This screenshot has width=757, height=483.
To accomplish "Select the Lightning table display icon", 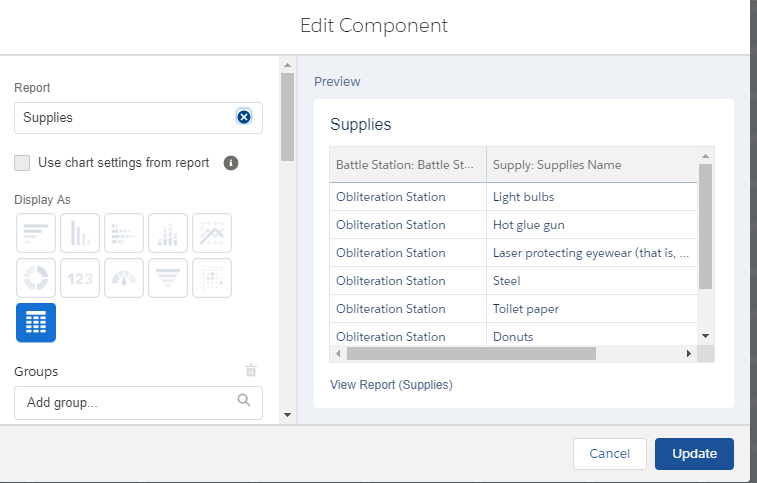I will tap(36, 322).
